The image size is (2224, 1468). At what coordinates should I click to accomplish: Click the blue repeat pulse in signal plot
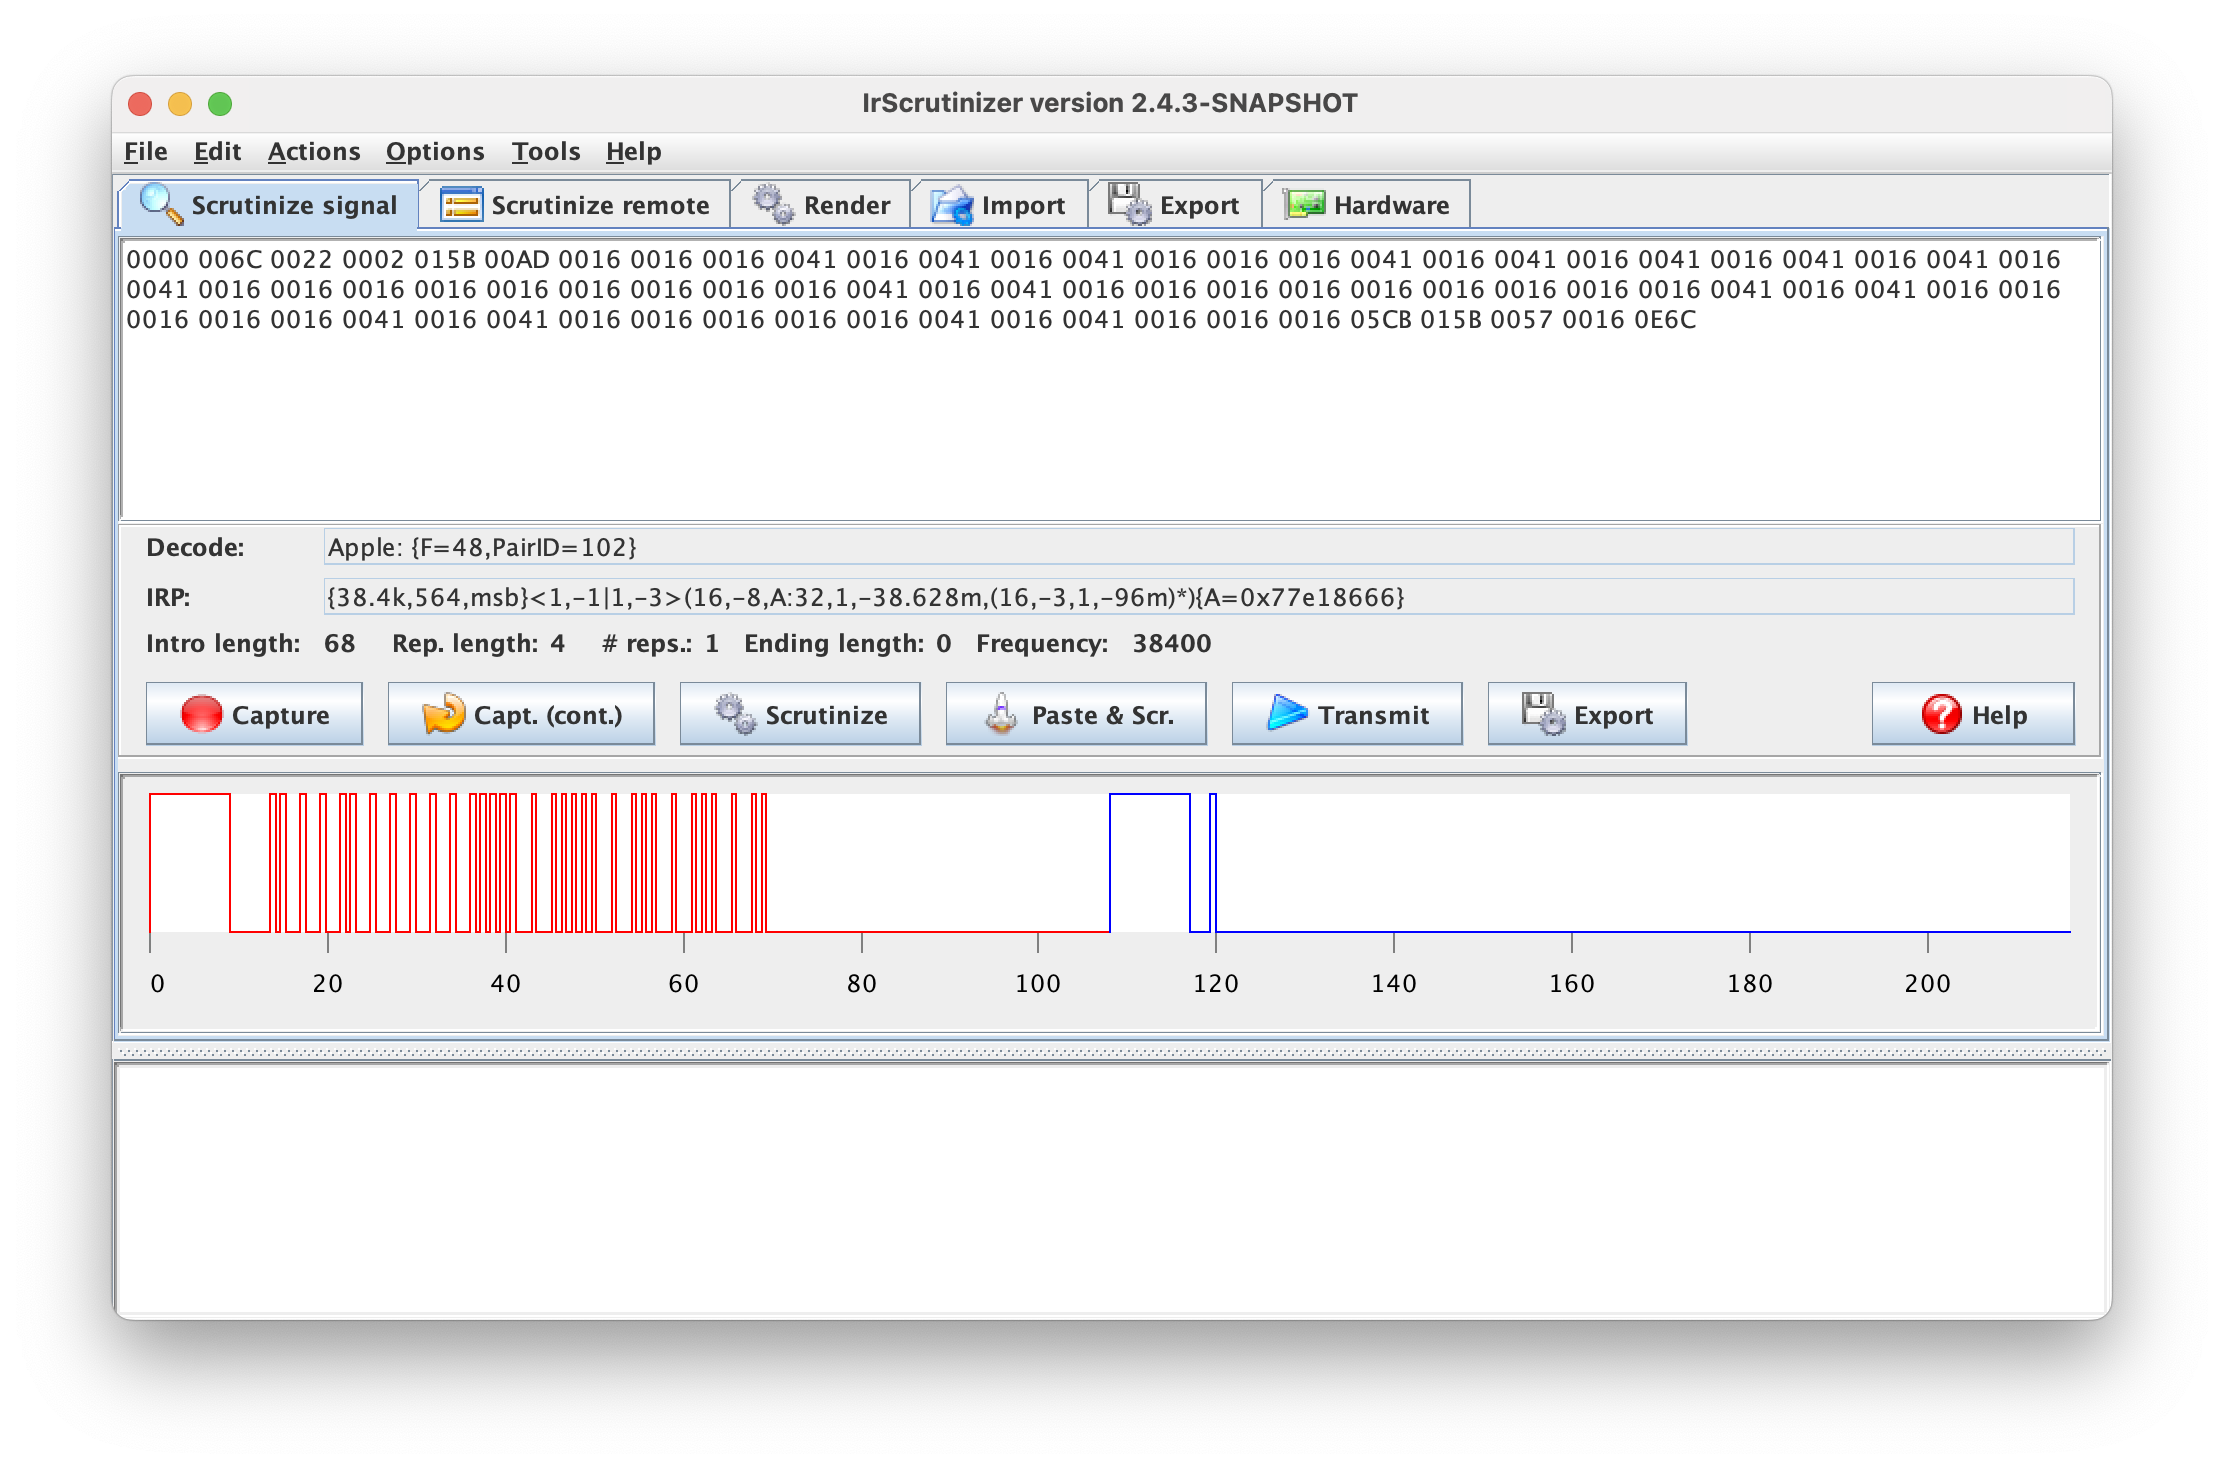tap(1150, 862)
